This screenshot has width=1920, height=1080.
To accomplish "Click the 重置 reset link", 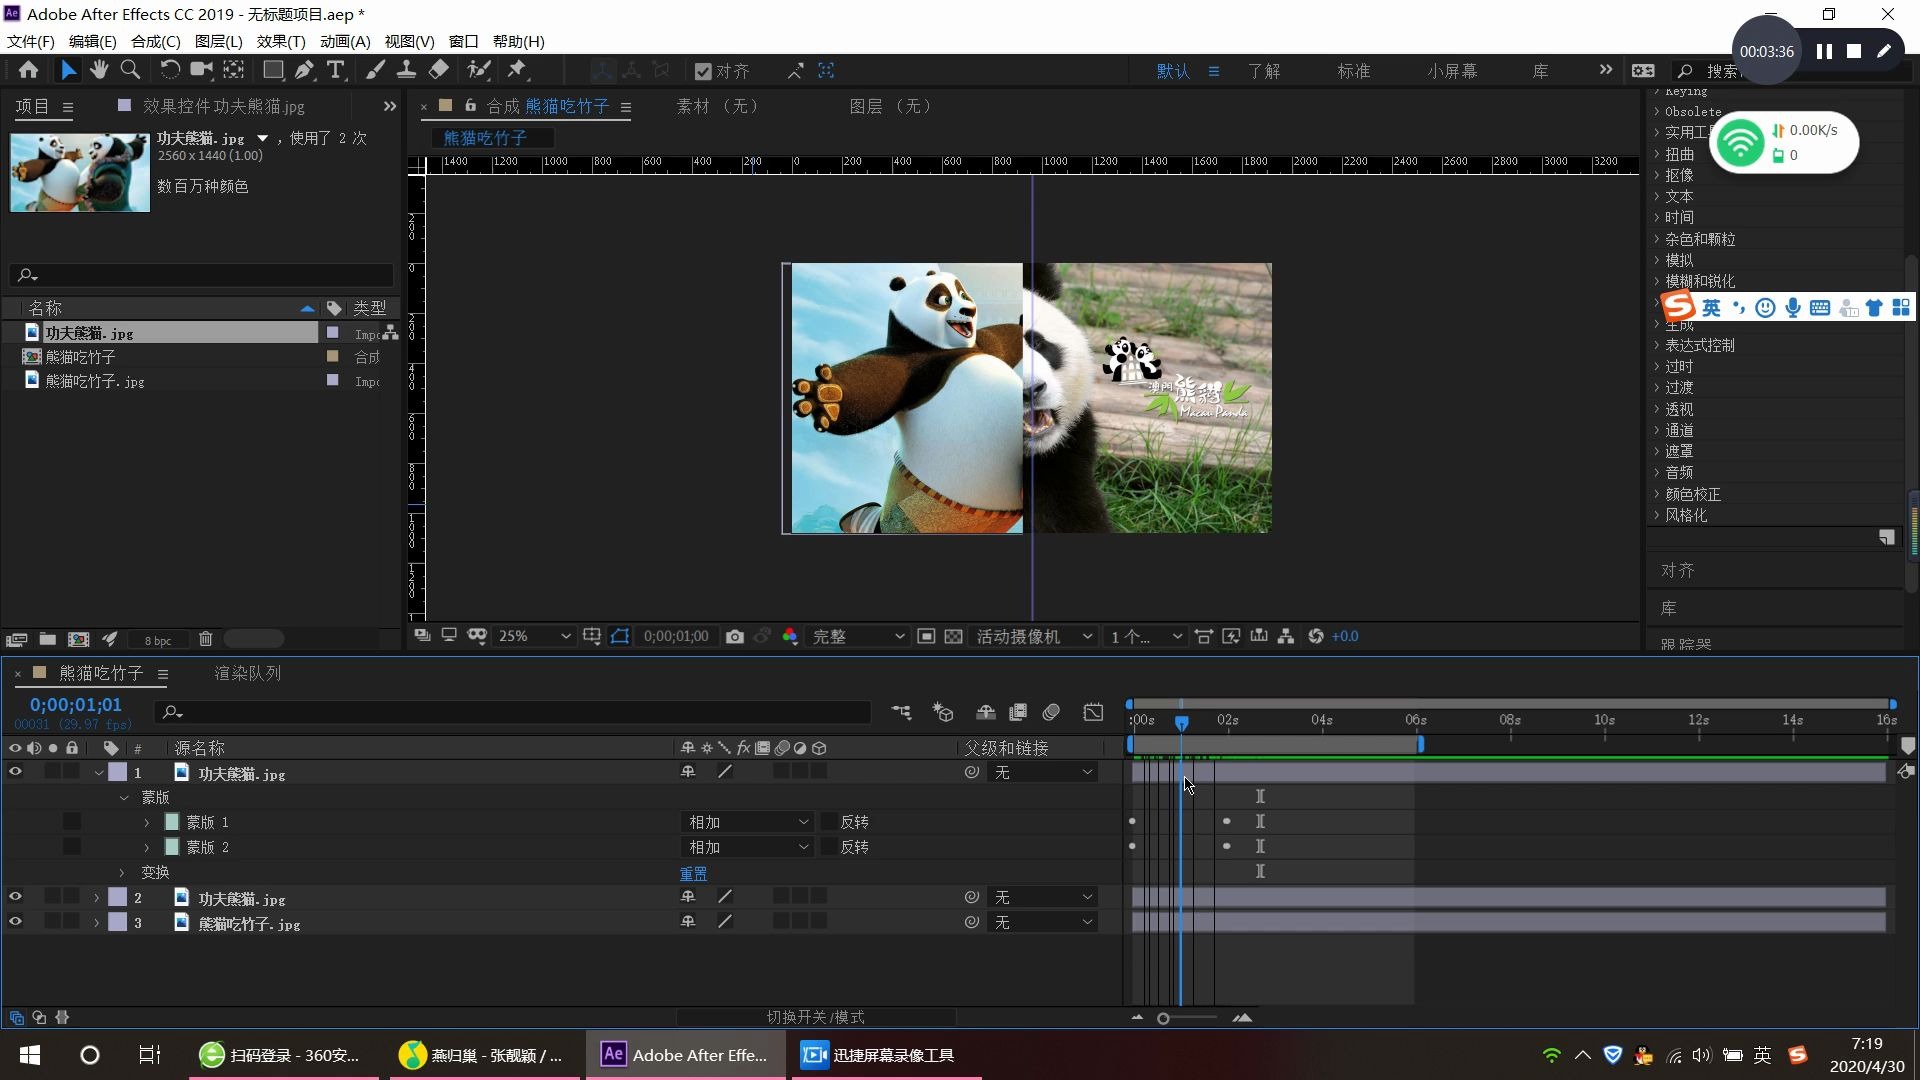I will pyautogui.click(x=693, y=873).
